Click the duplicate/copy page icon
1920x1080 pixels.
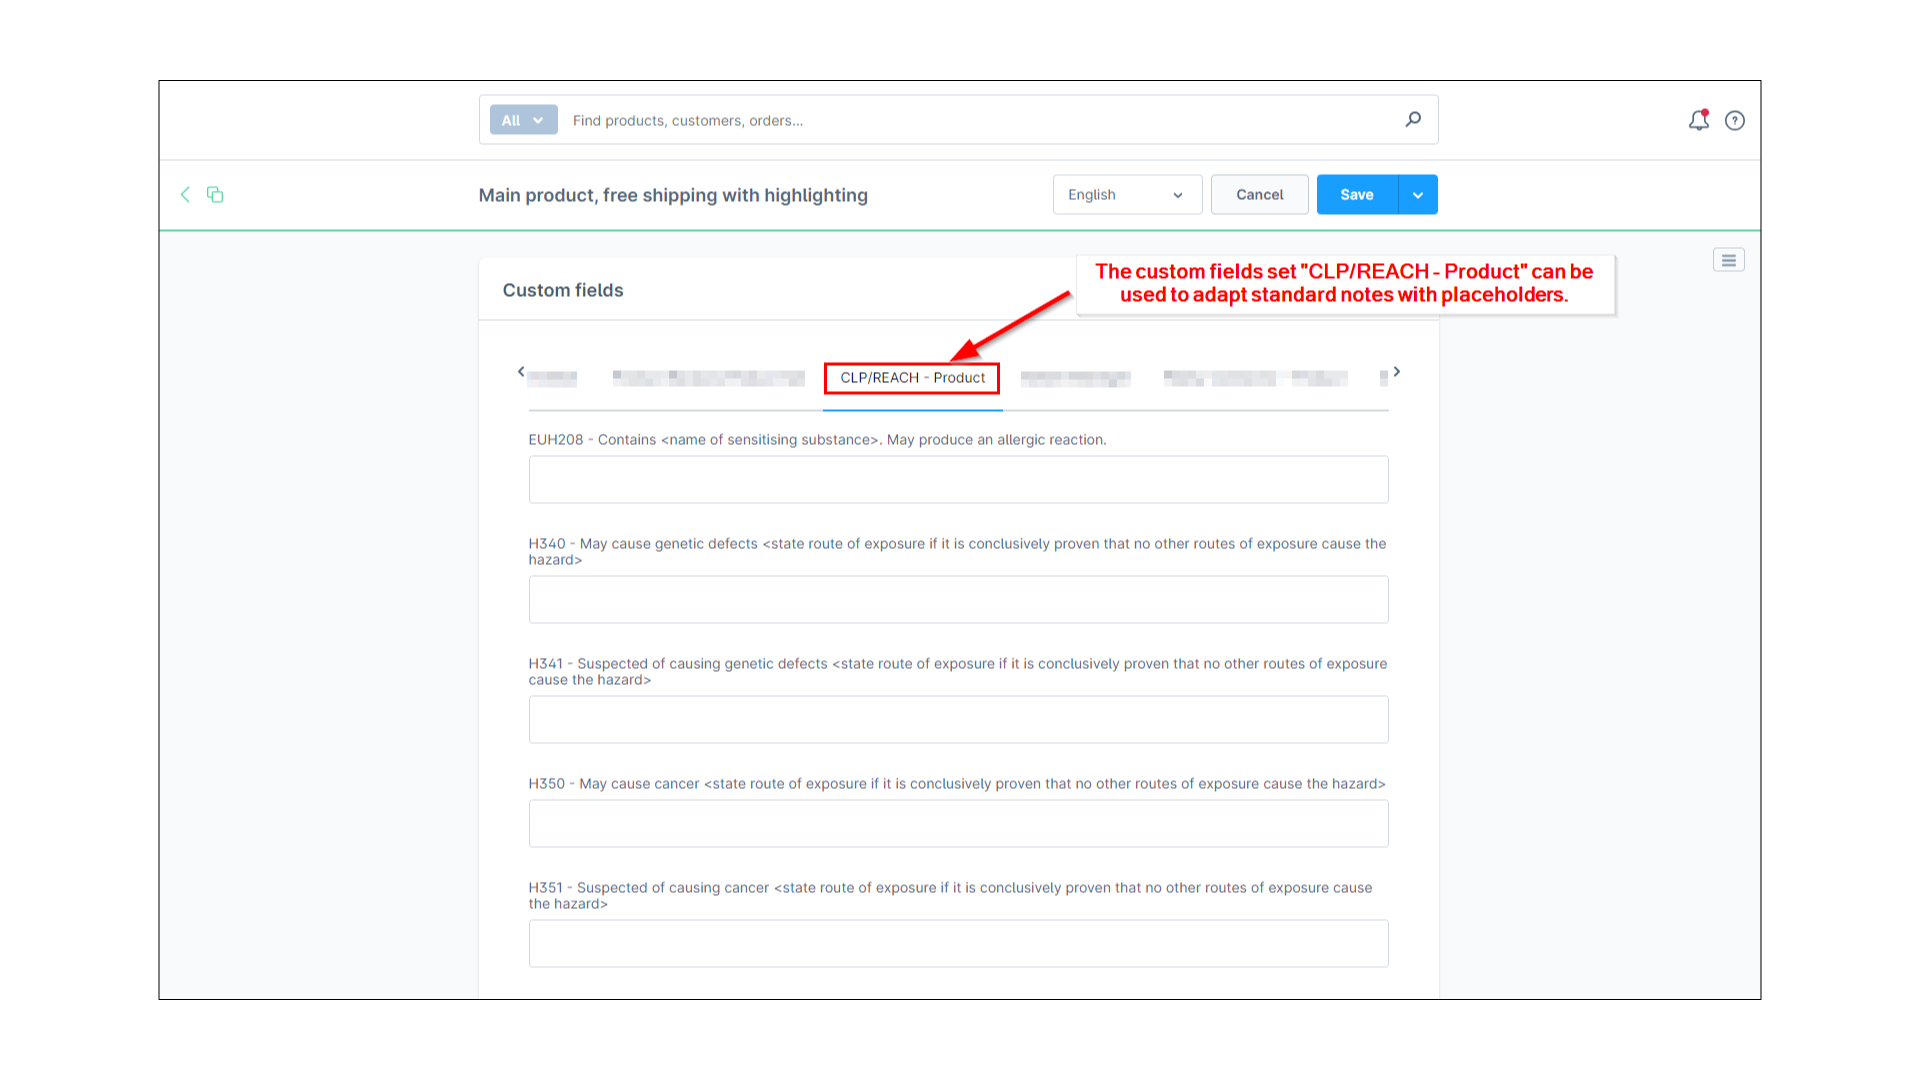216,195
